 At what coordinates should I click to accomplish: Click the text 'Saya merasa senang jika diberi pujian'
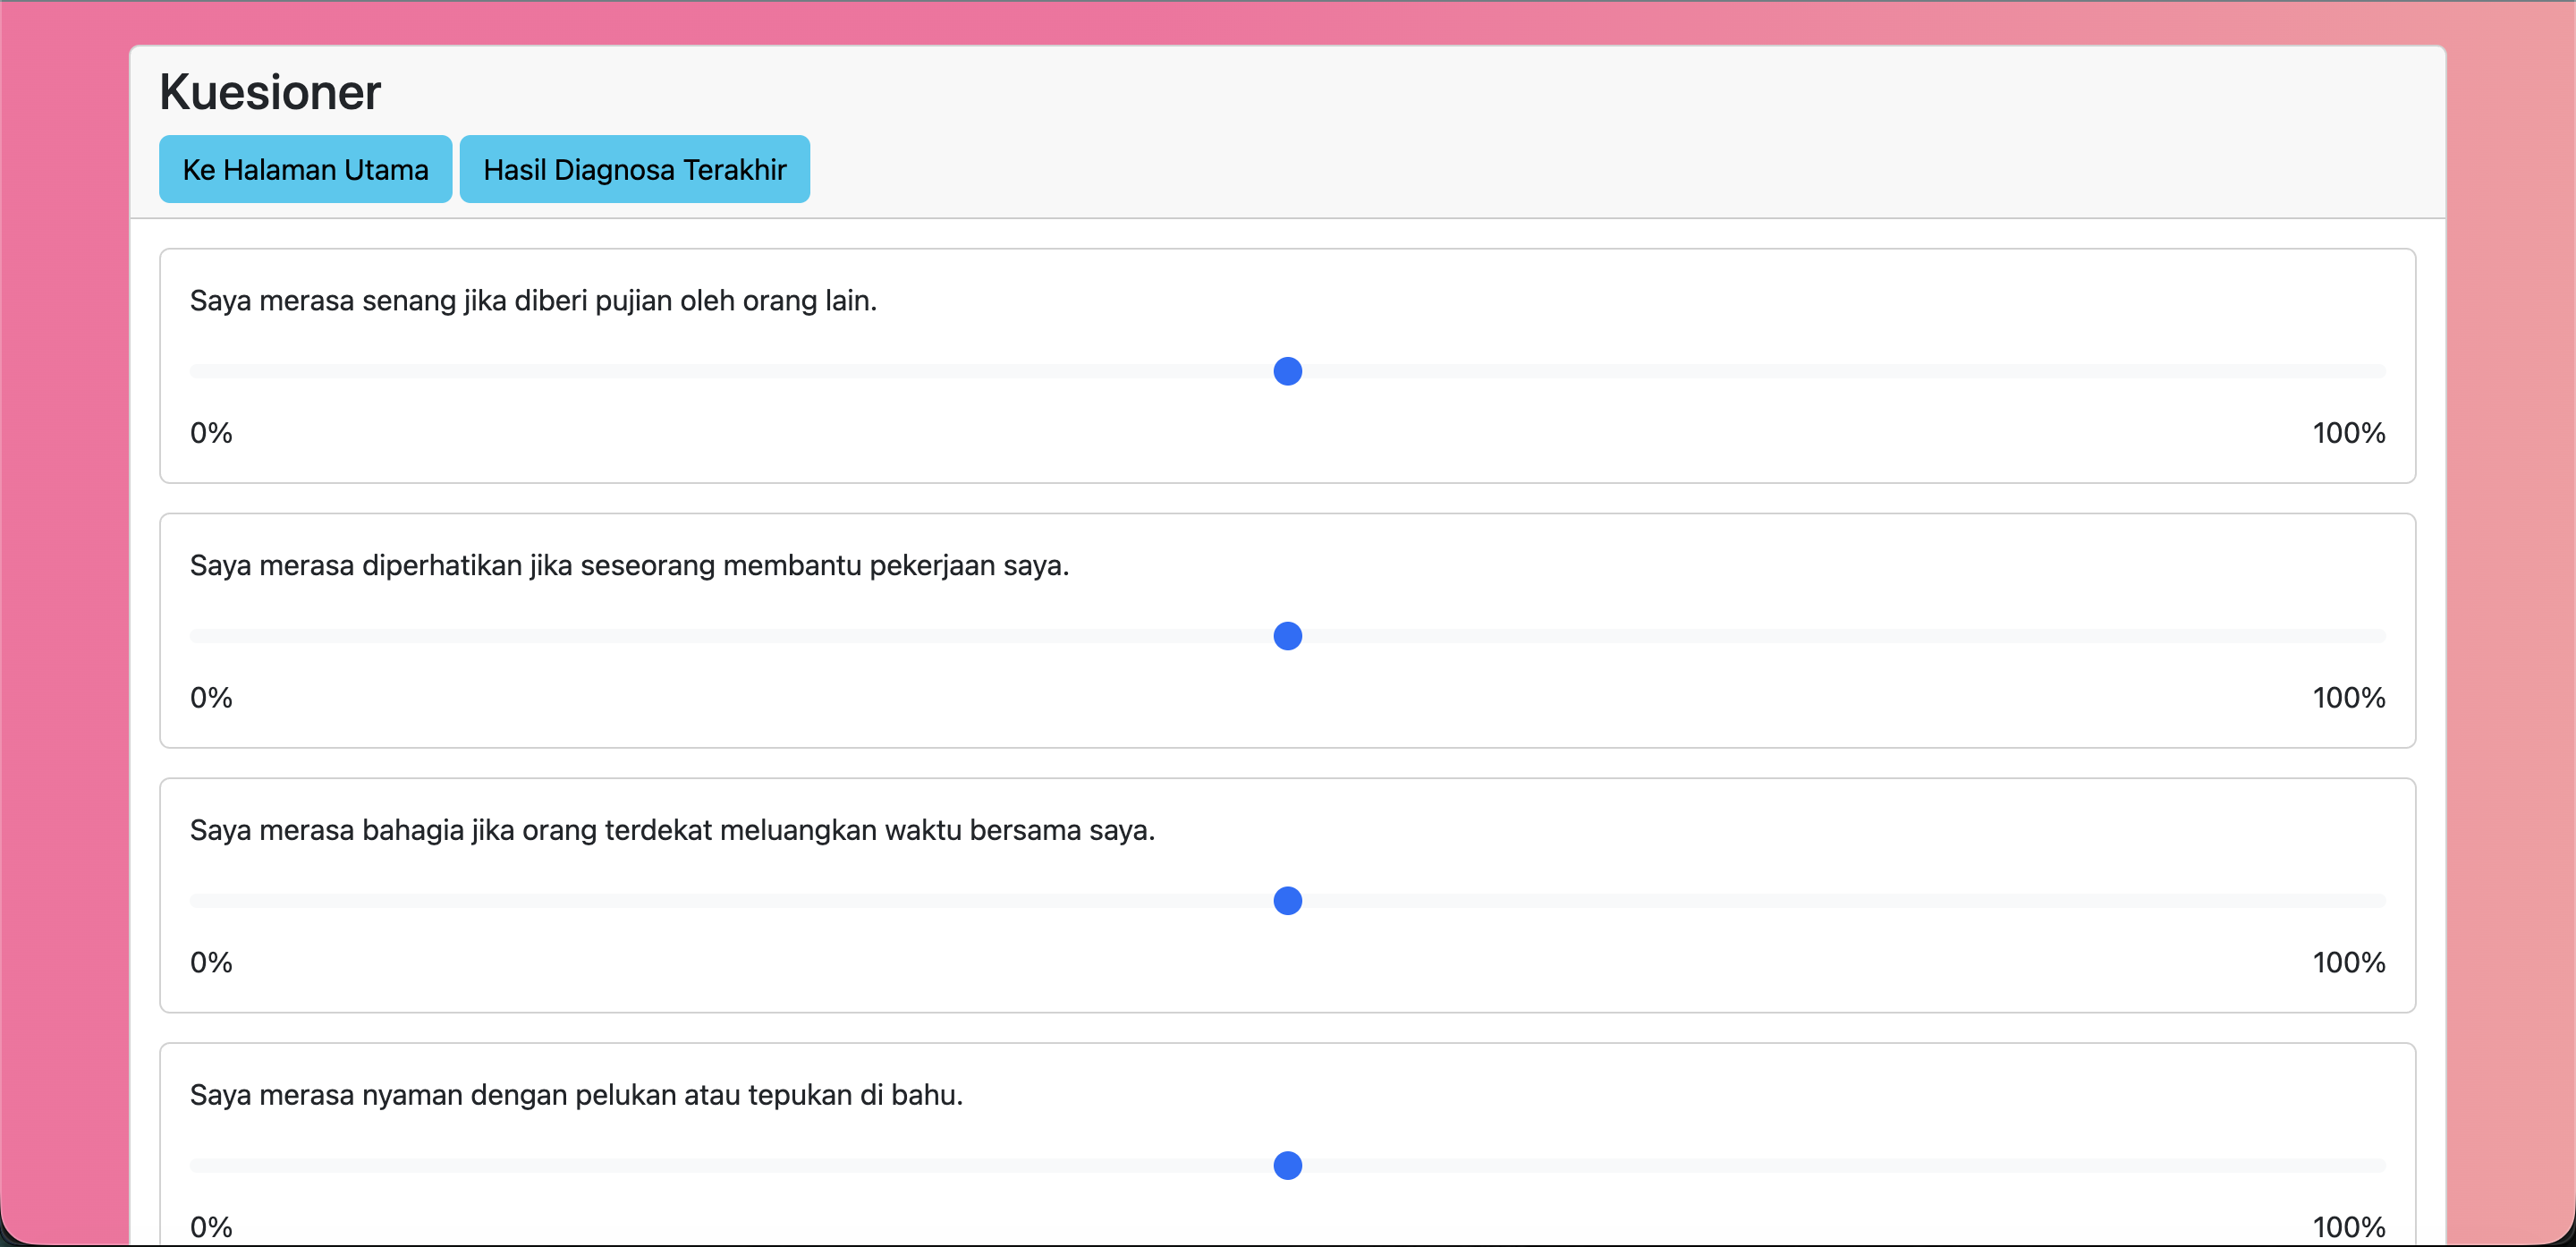533,300
